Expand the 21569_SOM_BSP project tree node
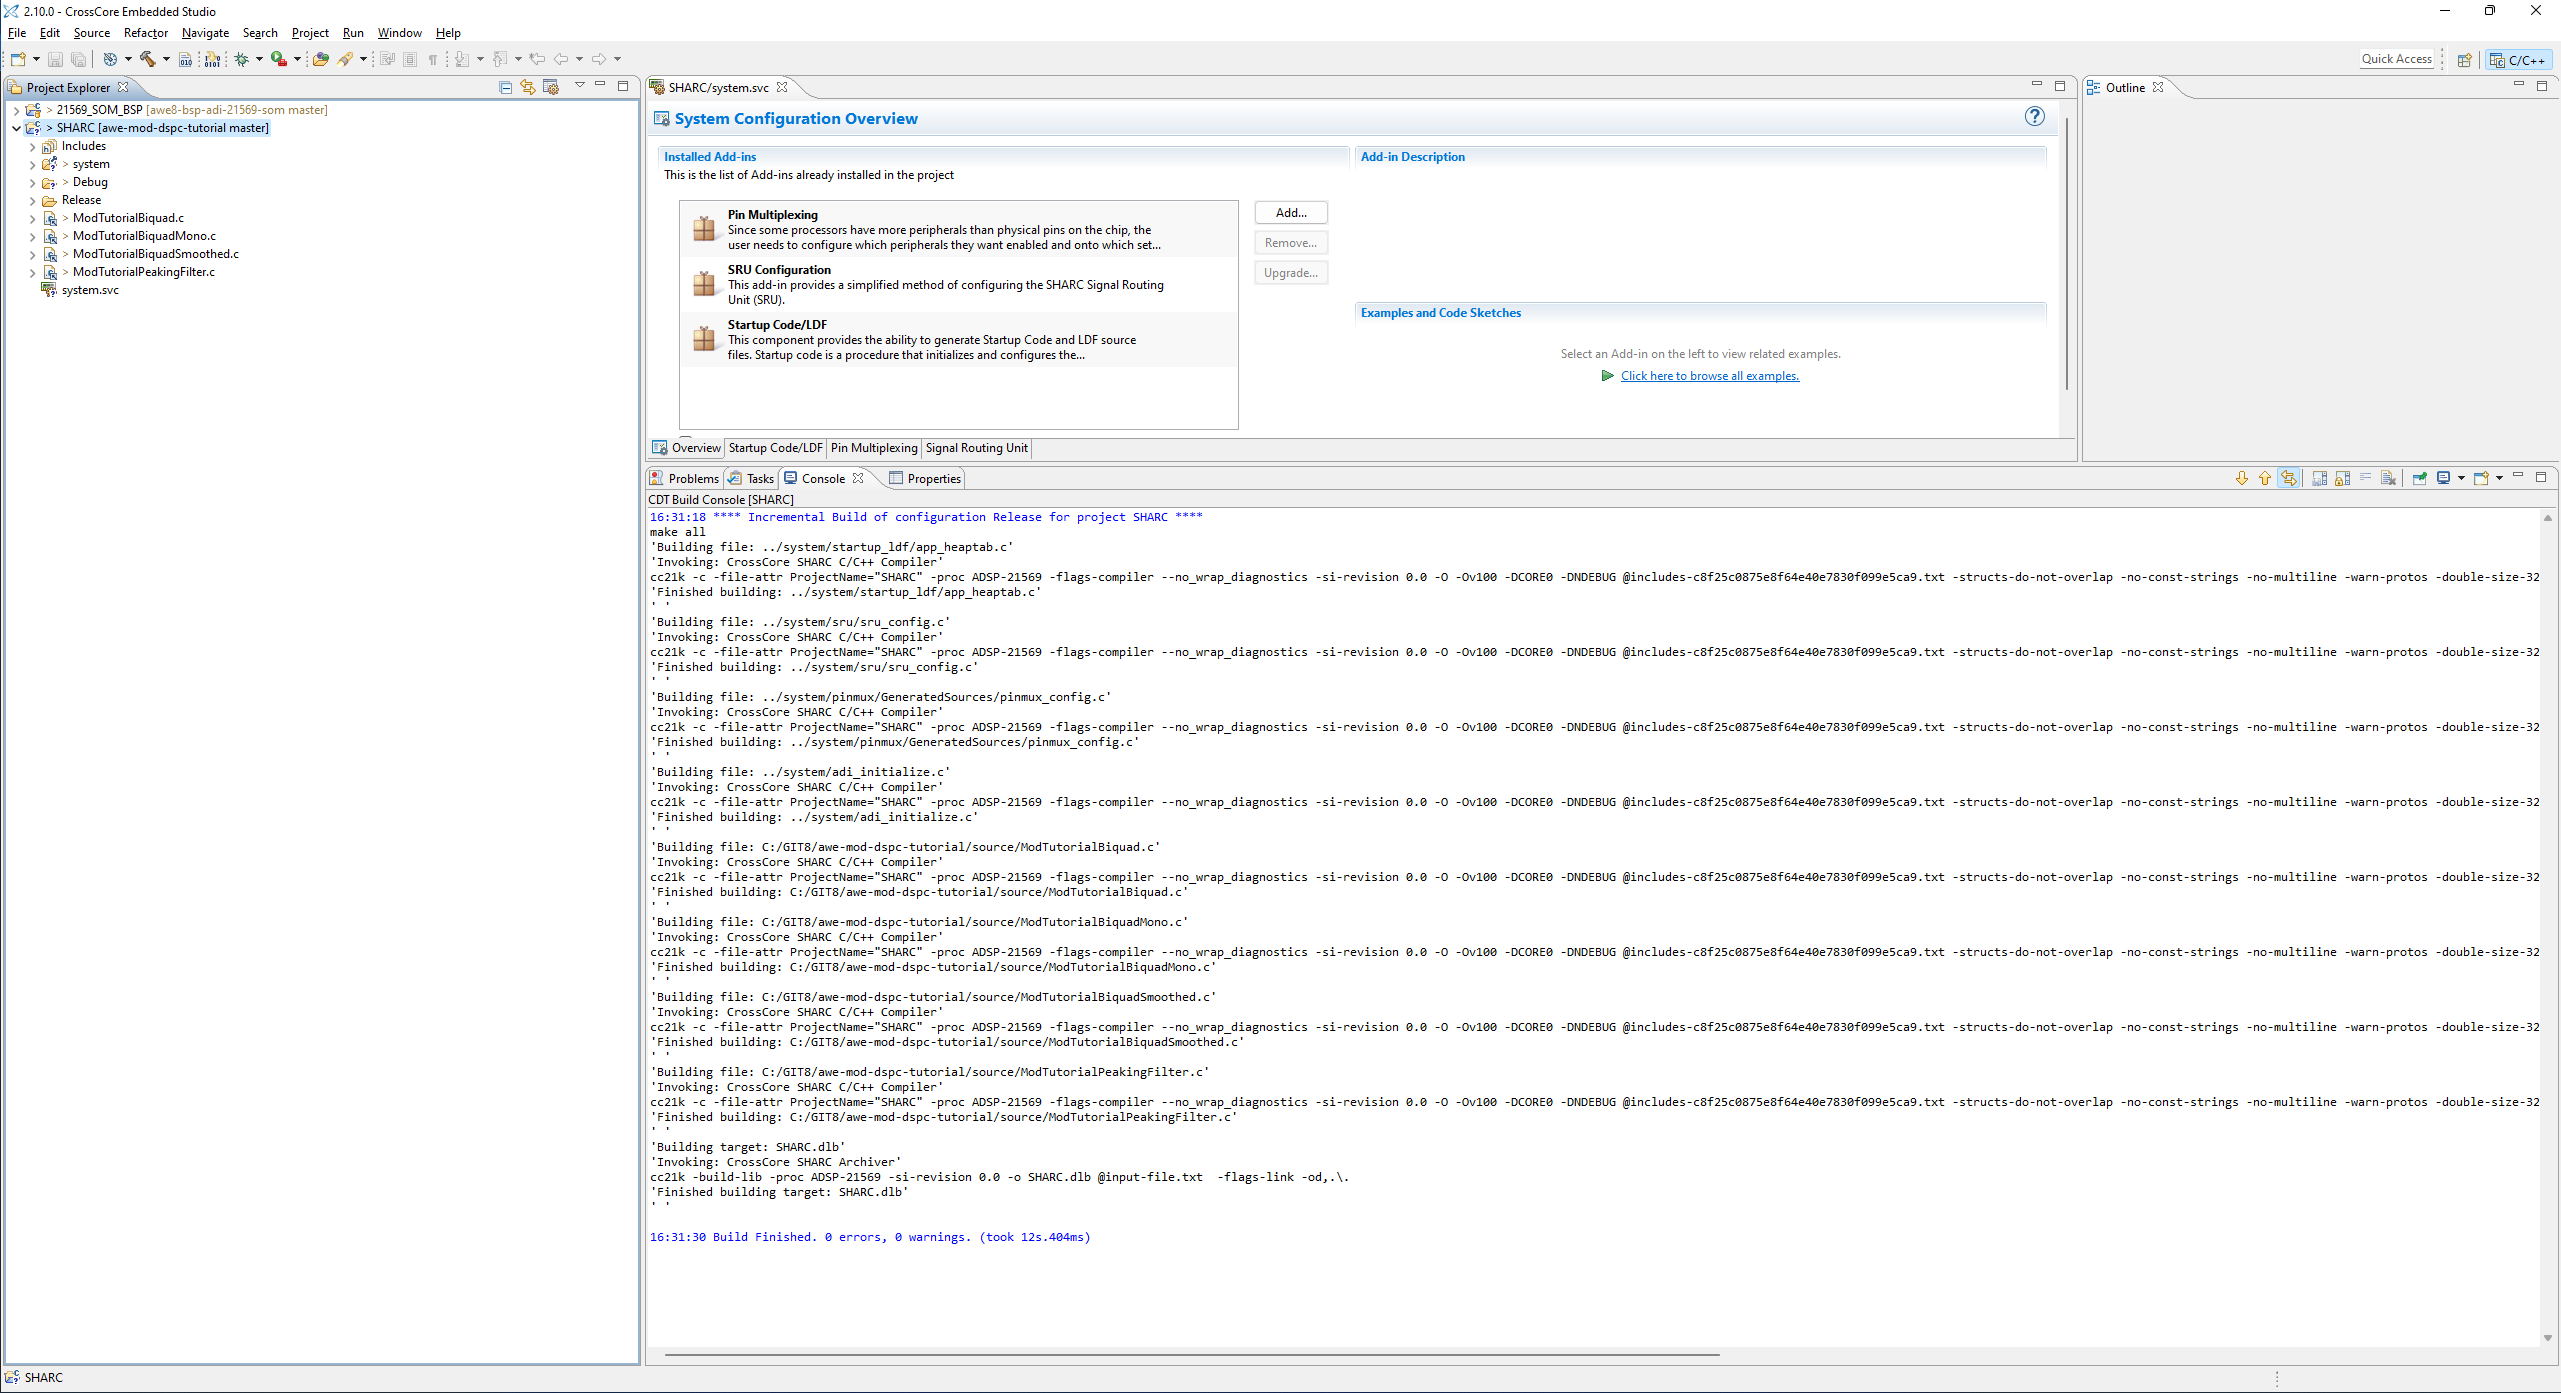This screenshot has width=2561, height=1393. coord(16,110)
